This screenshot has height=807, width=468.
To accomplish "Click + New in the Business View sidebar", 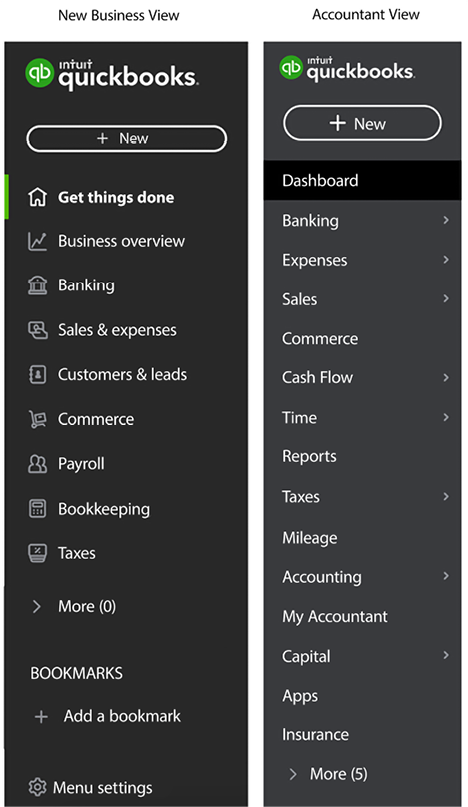I will tap(127, 138).
